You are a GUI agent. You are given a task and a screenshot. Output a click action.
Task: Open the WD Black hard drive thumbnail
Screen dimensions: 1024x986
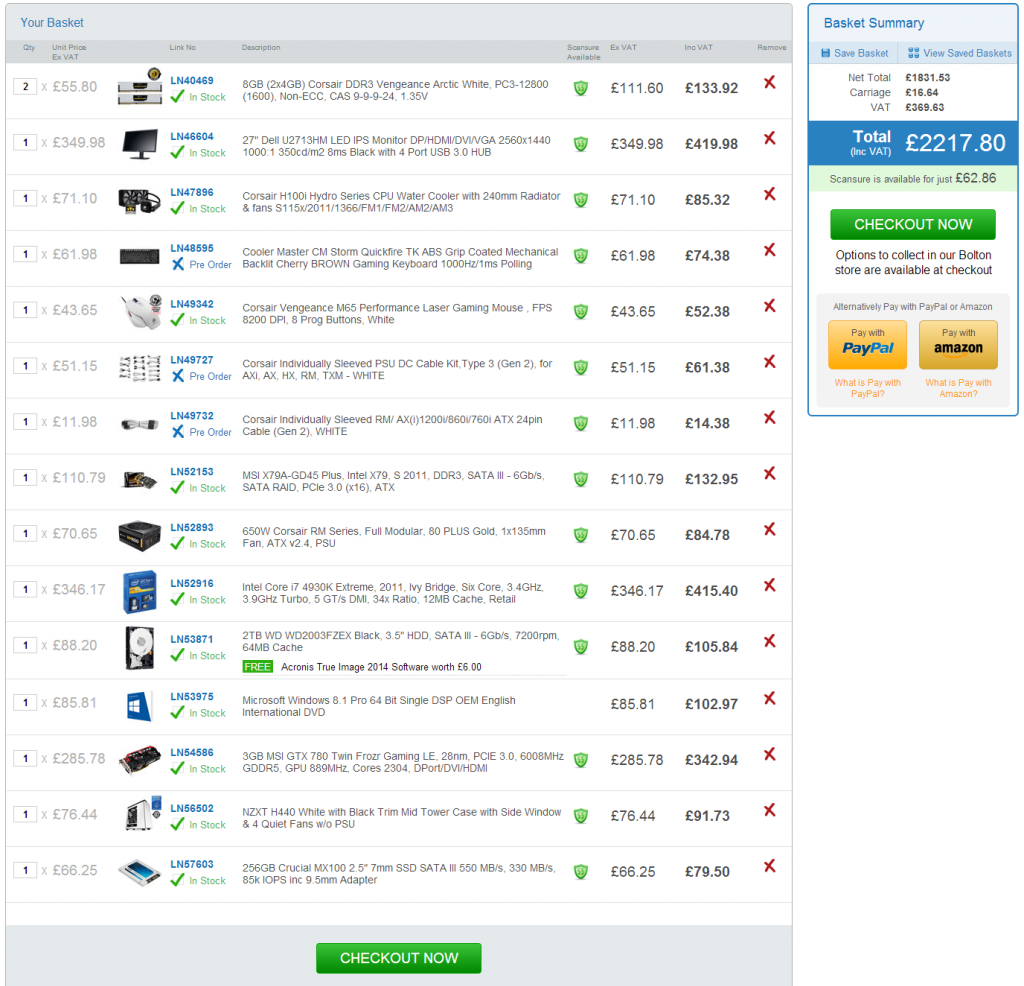[140, 648]
